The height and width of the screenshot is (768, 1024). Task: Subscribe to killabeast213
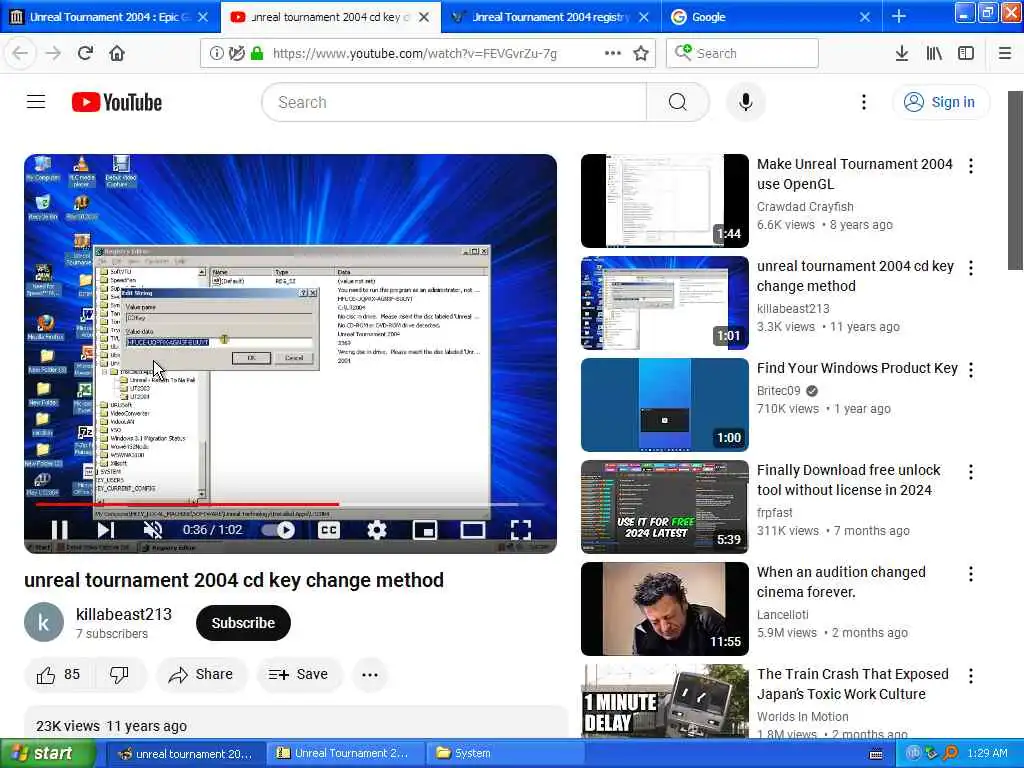(x=243, y=623)
